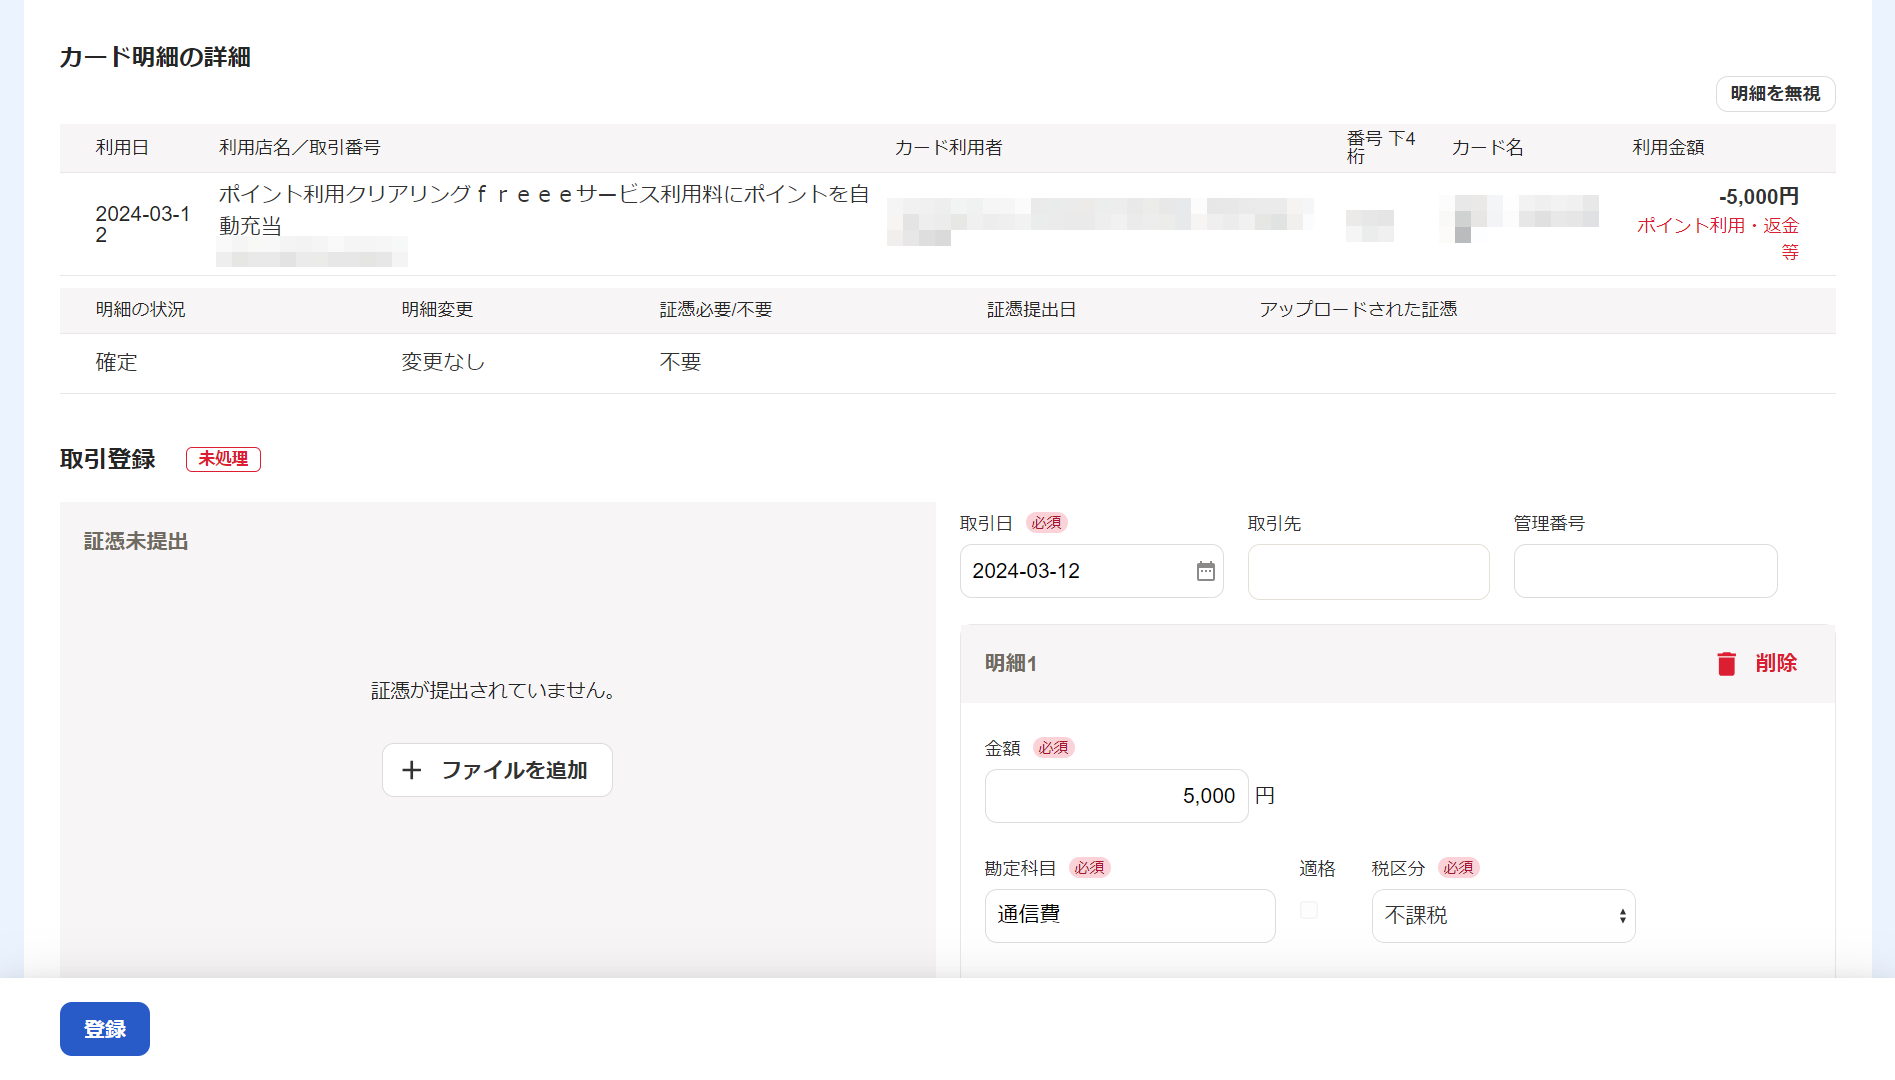Image resolution: width=1895 pixels, height=1080 pixels.
Task: Click the 必須 badge next to 税区分
Action: pos(1458,868)
